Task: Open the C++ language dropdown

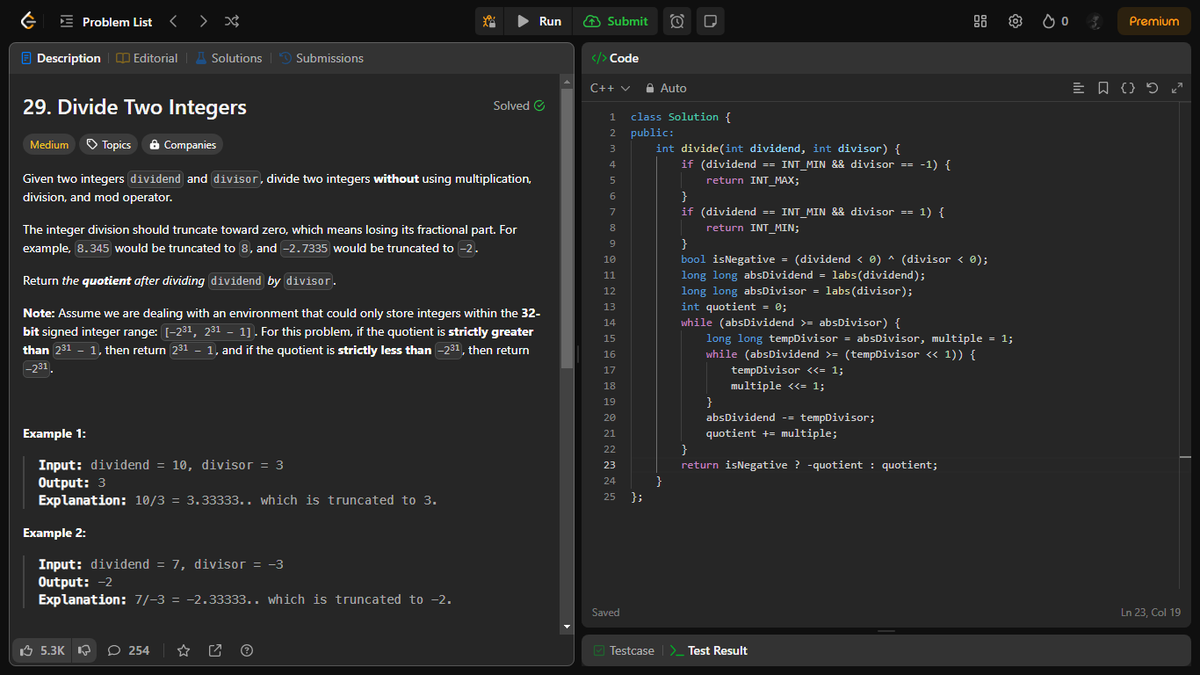Action: click(610, 88)
